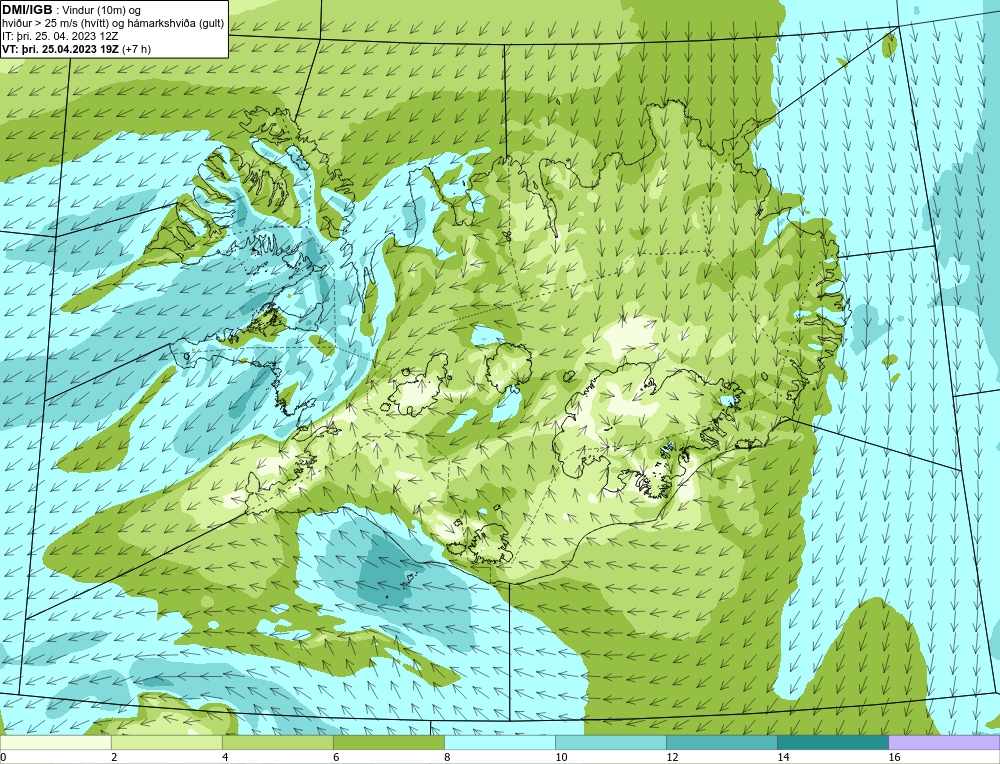
Task: Click the legend scale label '10'
Action: (561, 757)
